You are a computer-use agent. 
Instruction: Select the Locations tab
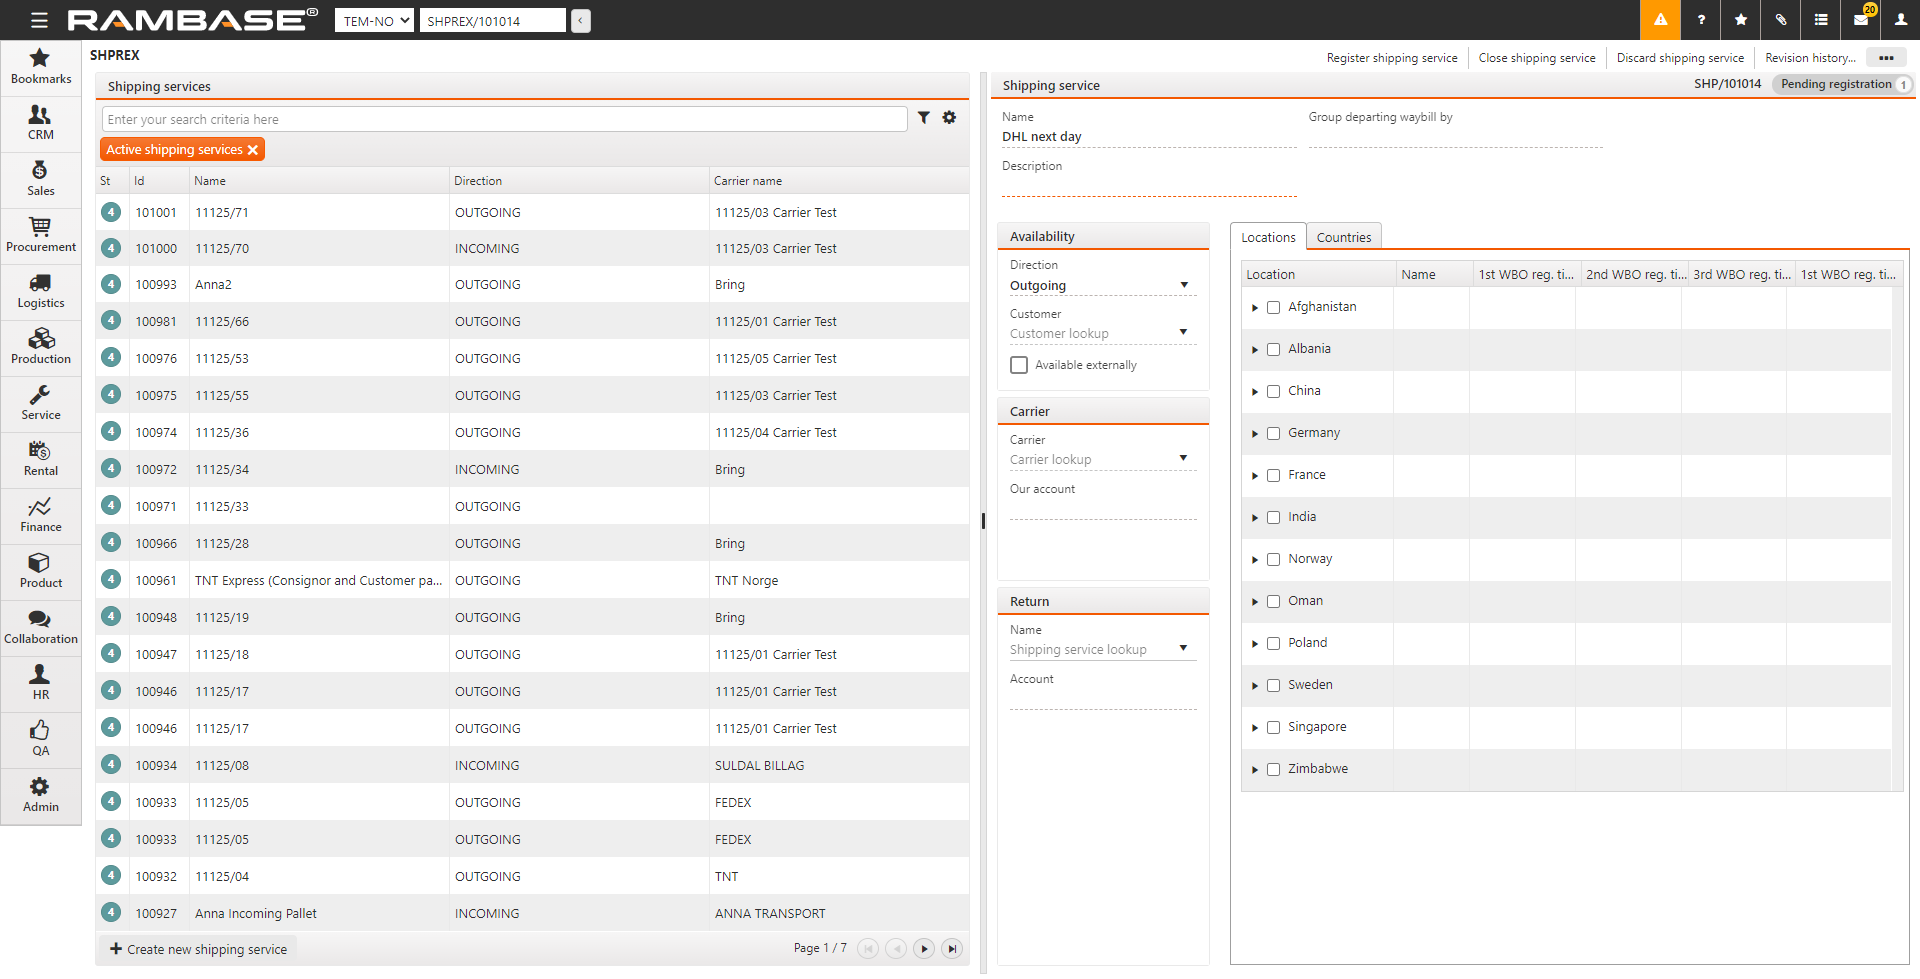point(1268,237)
